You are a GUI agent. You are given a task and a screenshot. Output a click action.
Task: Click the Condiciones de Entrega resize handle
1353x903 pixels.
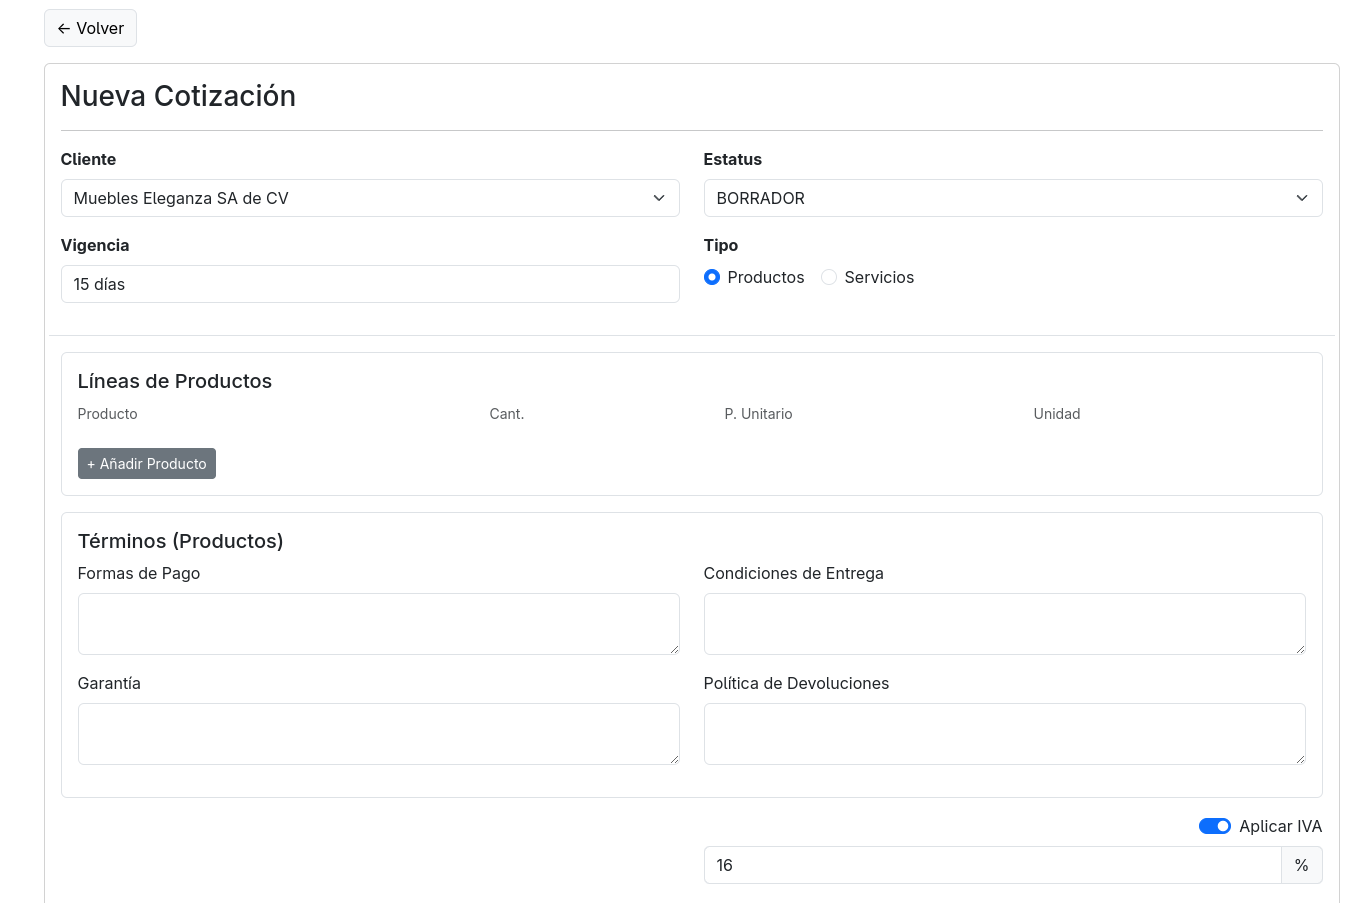tap(1300, 649)
